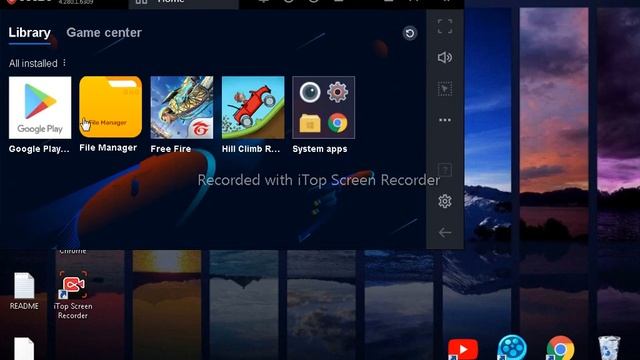Switch to the Game center tab
Image resolution: width=640 pixels, height=360 pixels.
pyautogui.click(x=104, y=33)
